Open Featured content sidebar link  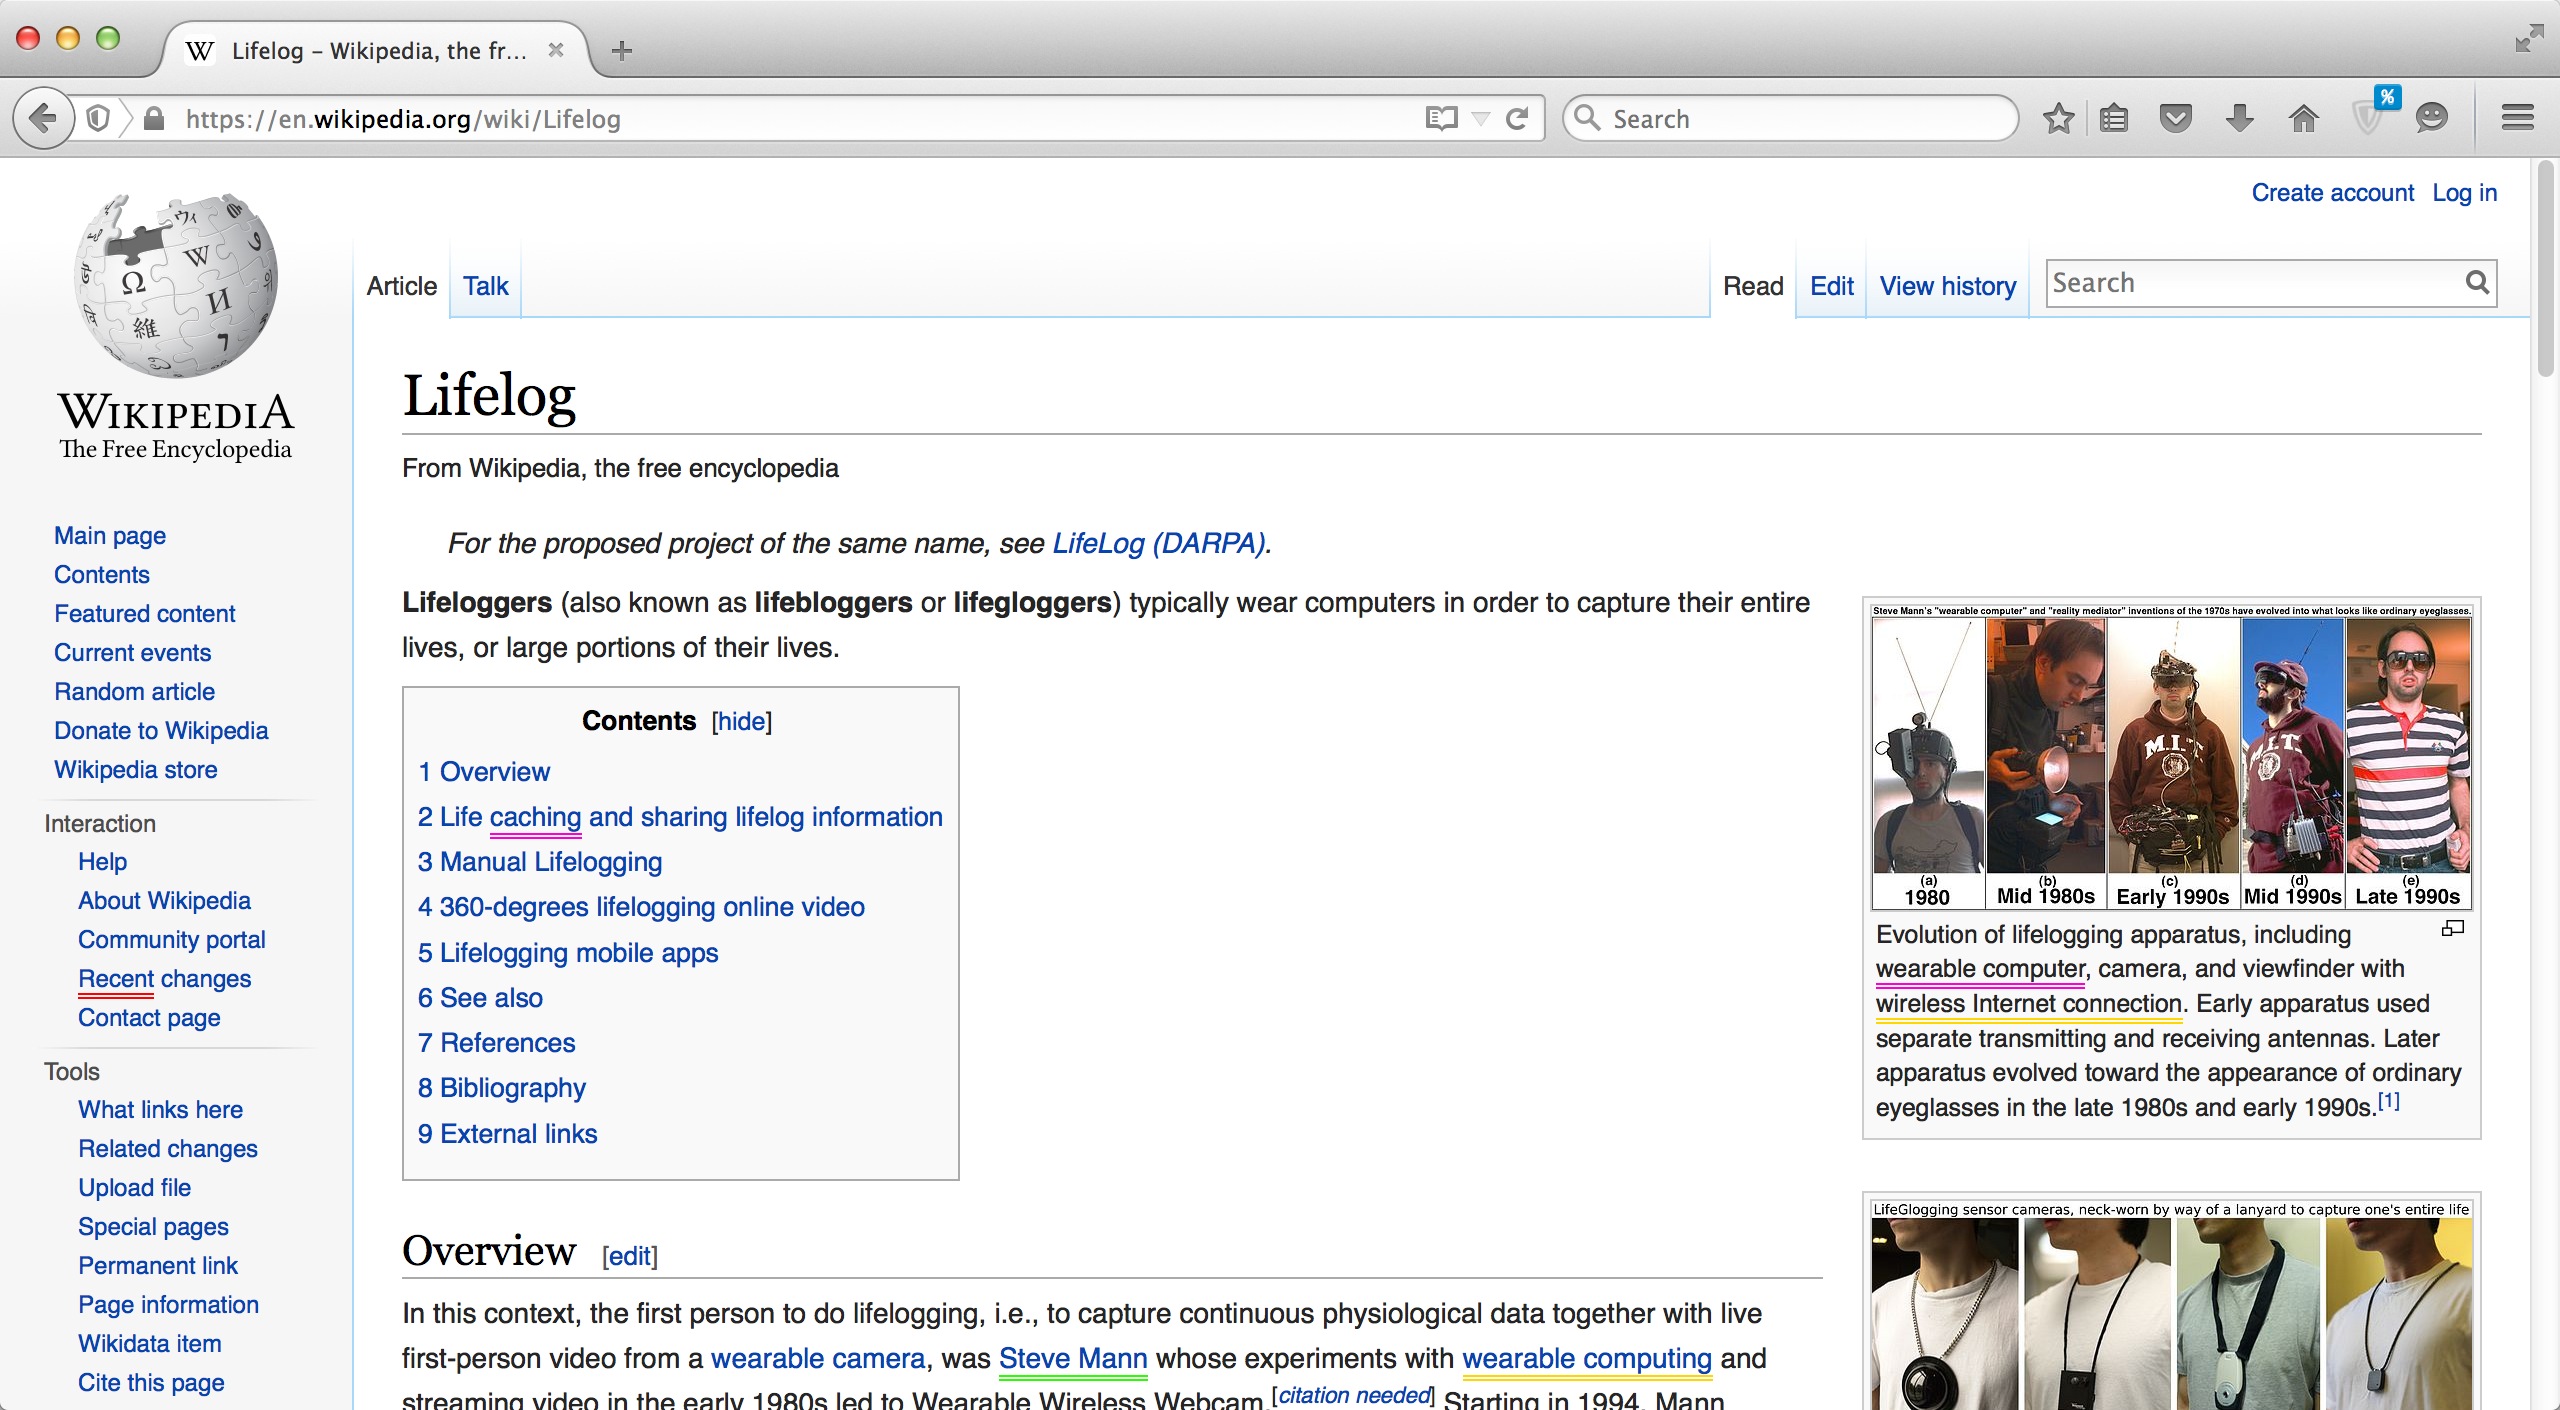tap(145, 614)
